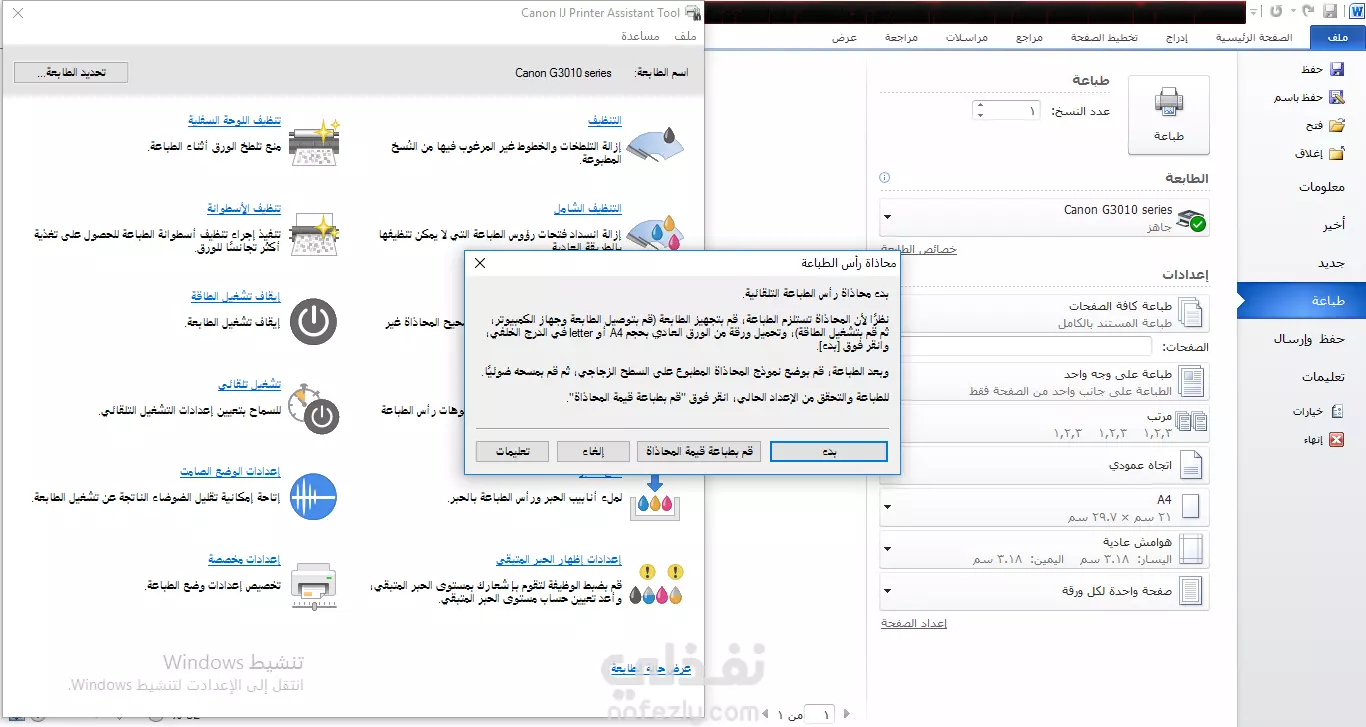Click the Save floppy icon in Word quick access toolbar
Viewport: 1366px width, 727px height.
(1330, 11)
